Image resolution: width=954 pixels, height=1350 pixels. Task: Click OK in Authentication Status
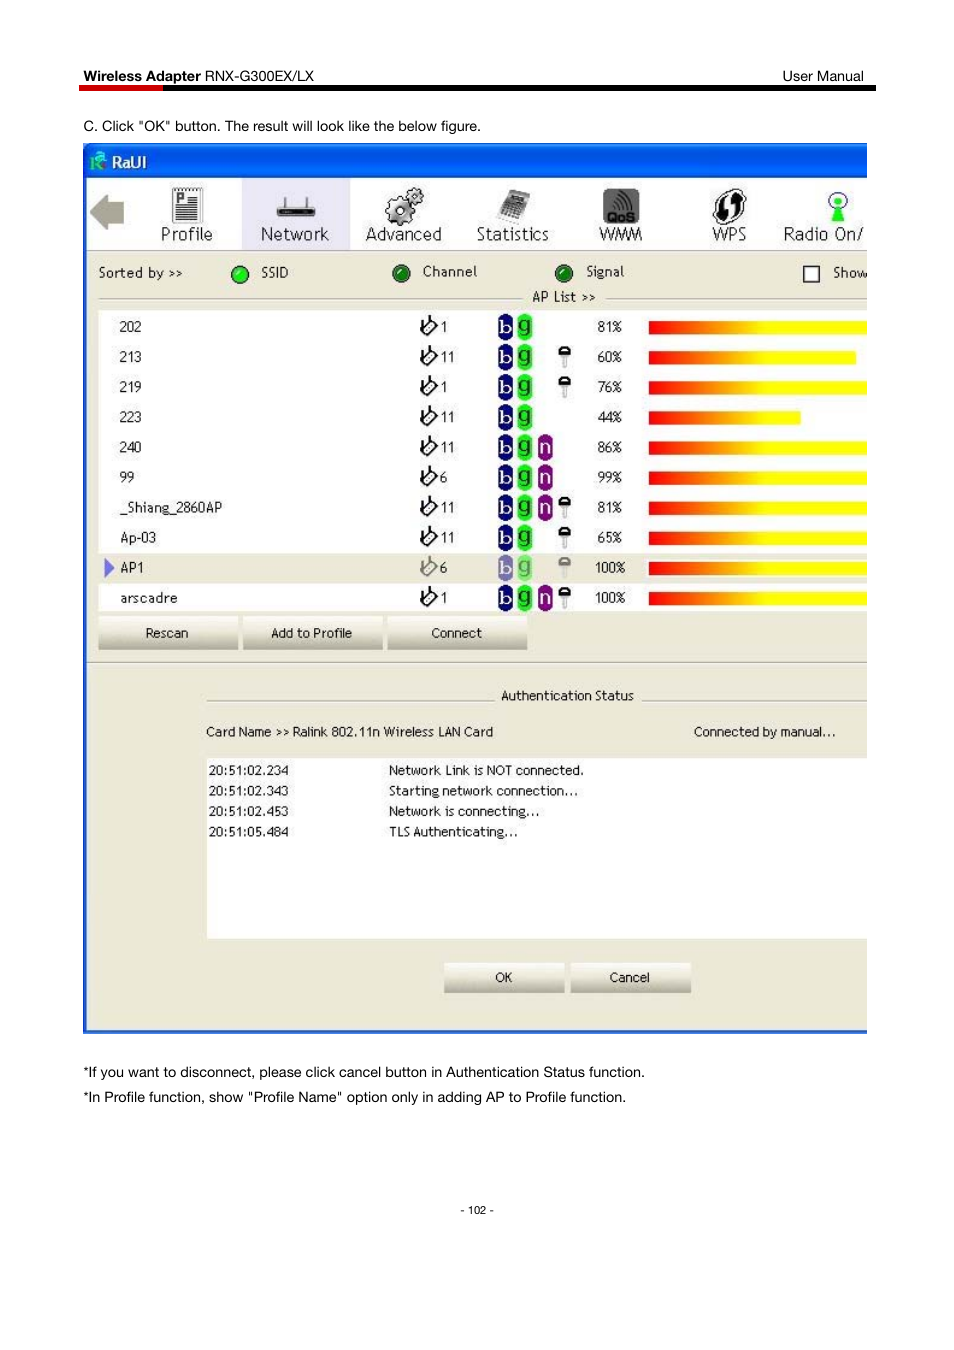tap(504, 977)
